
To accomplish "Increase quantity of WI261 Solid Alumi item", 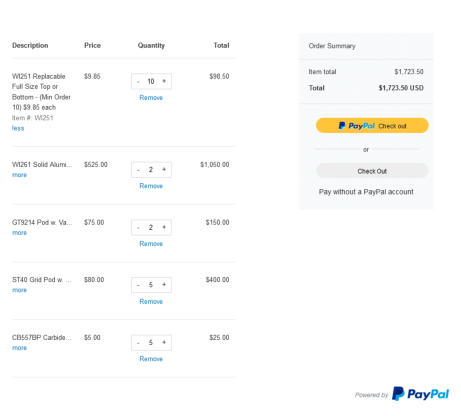I will click(x=164, y=170).
